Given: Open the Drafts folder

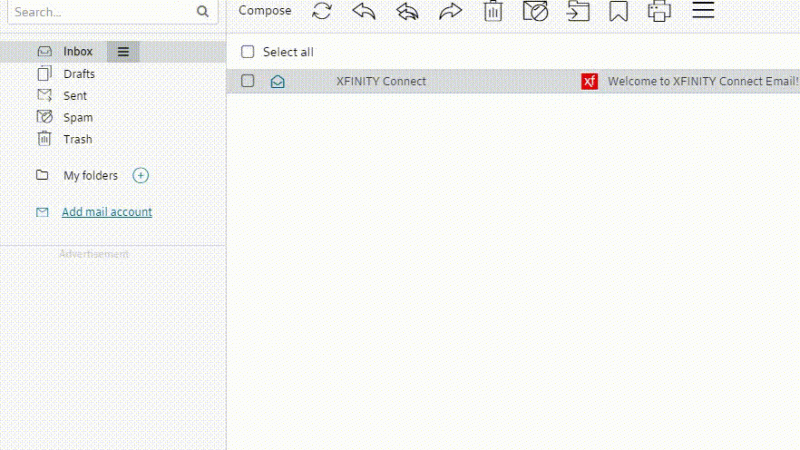Looking at the screenshot, I should click(79, 74).
